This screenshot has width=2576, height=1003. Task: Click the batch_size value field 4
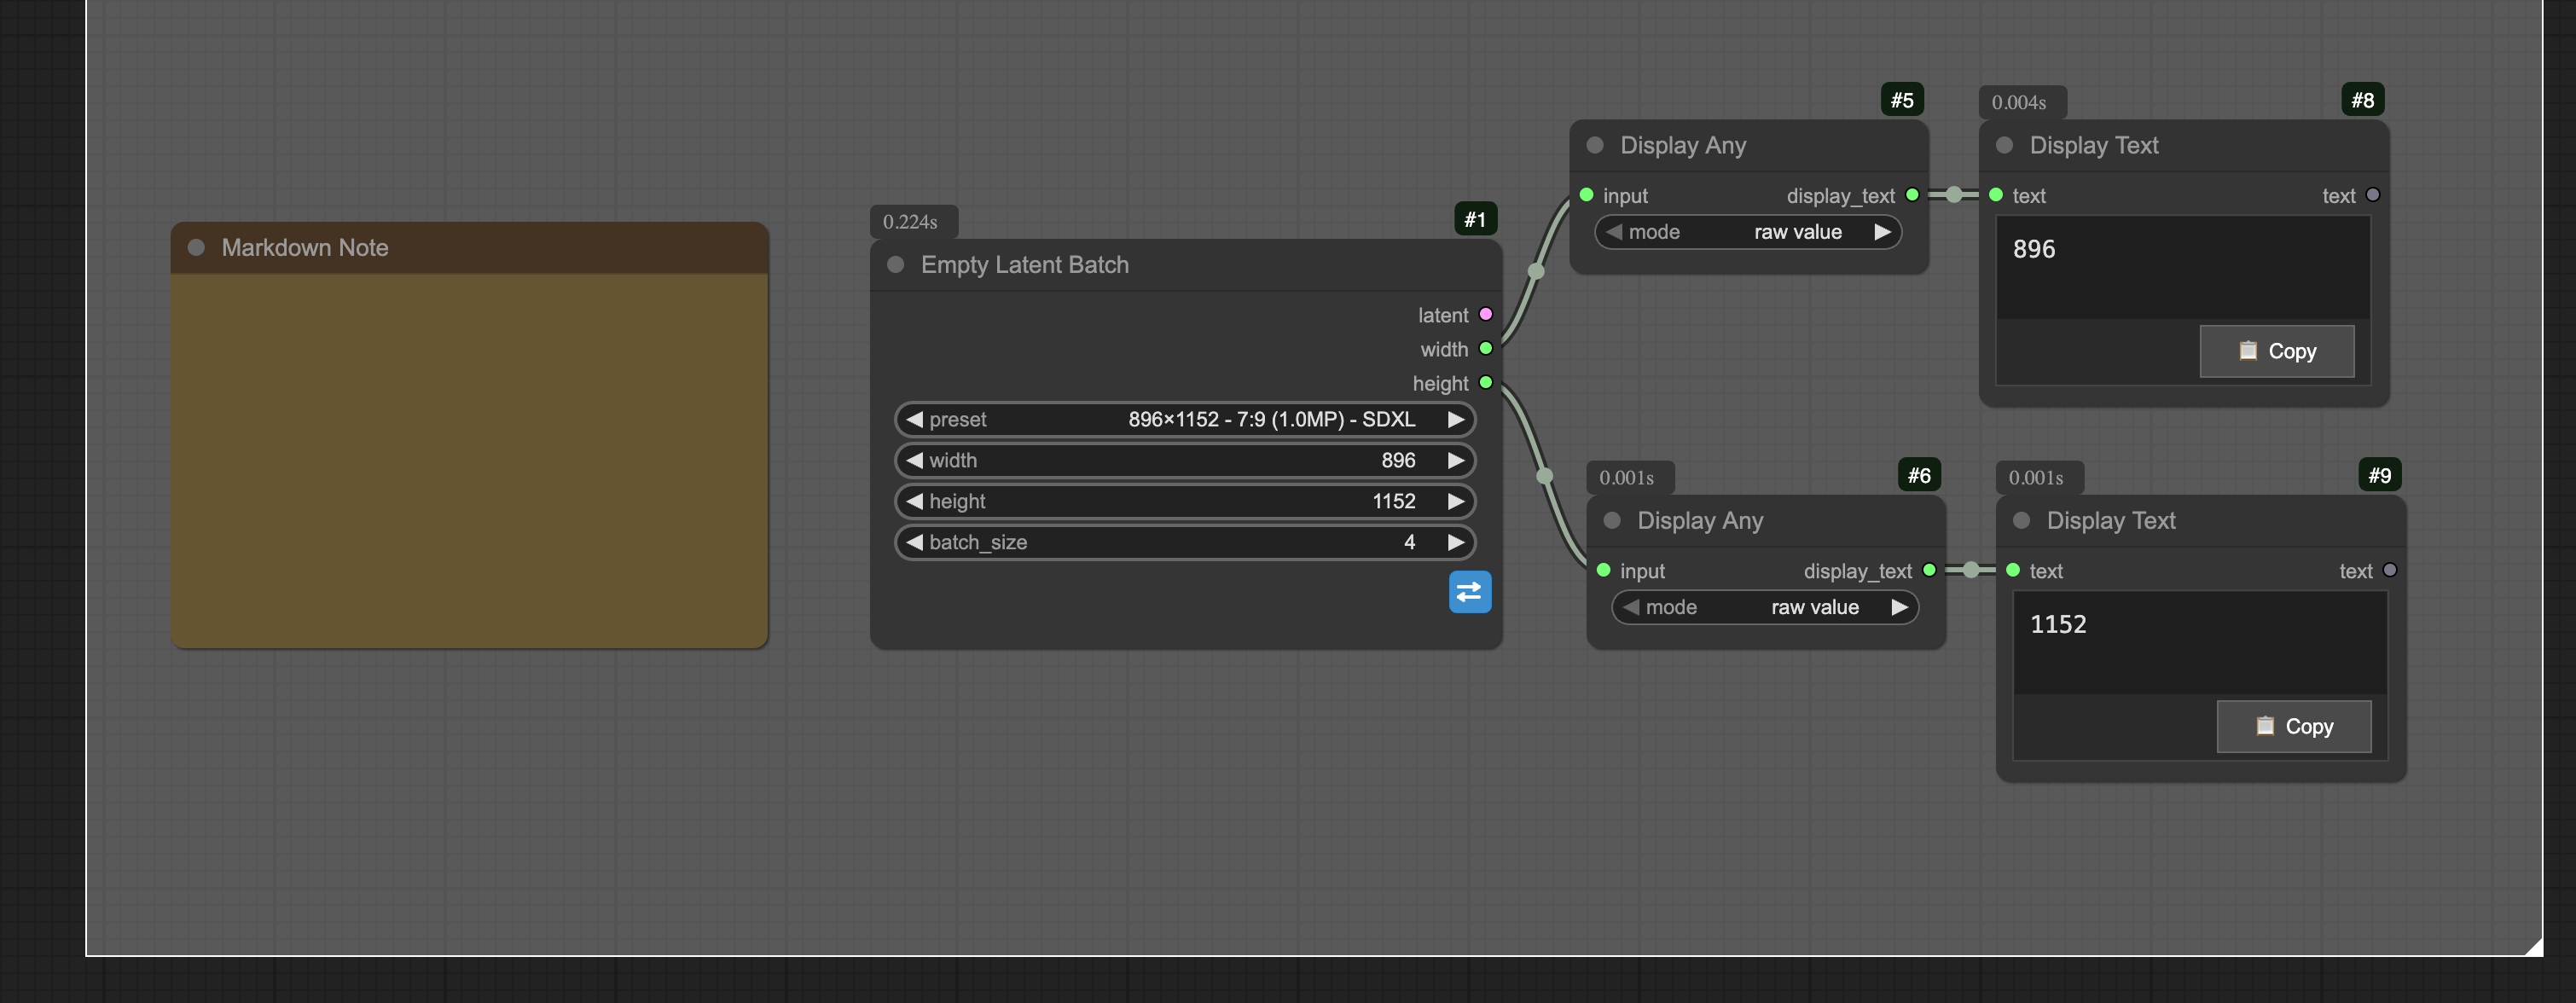1185,543
